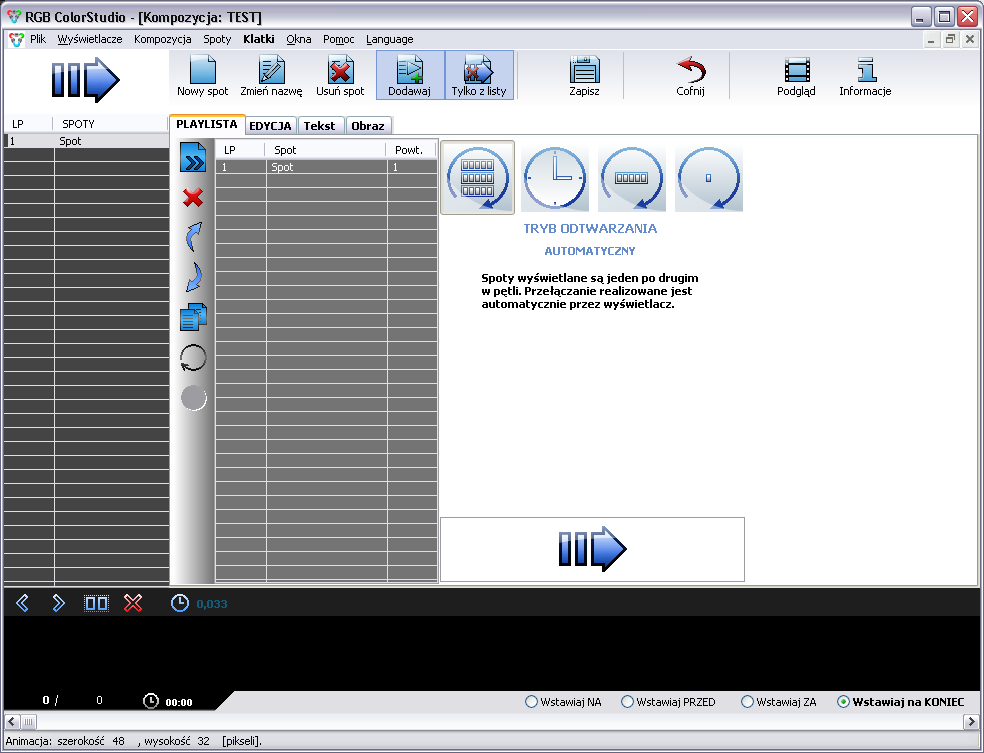Create a new spot with Nowy spot

tap(203, 75)
